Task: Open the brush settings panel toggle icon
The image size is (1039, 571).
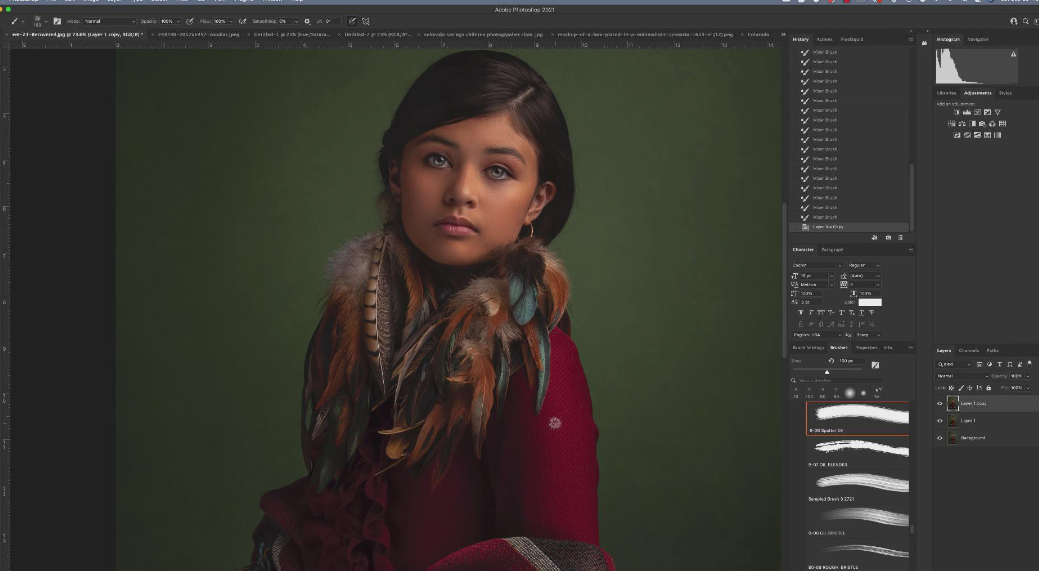Action: point(57,21)
